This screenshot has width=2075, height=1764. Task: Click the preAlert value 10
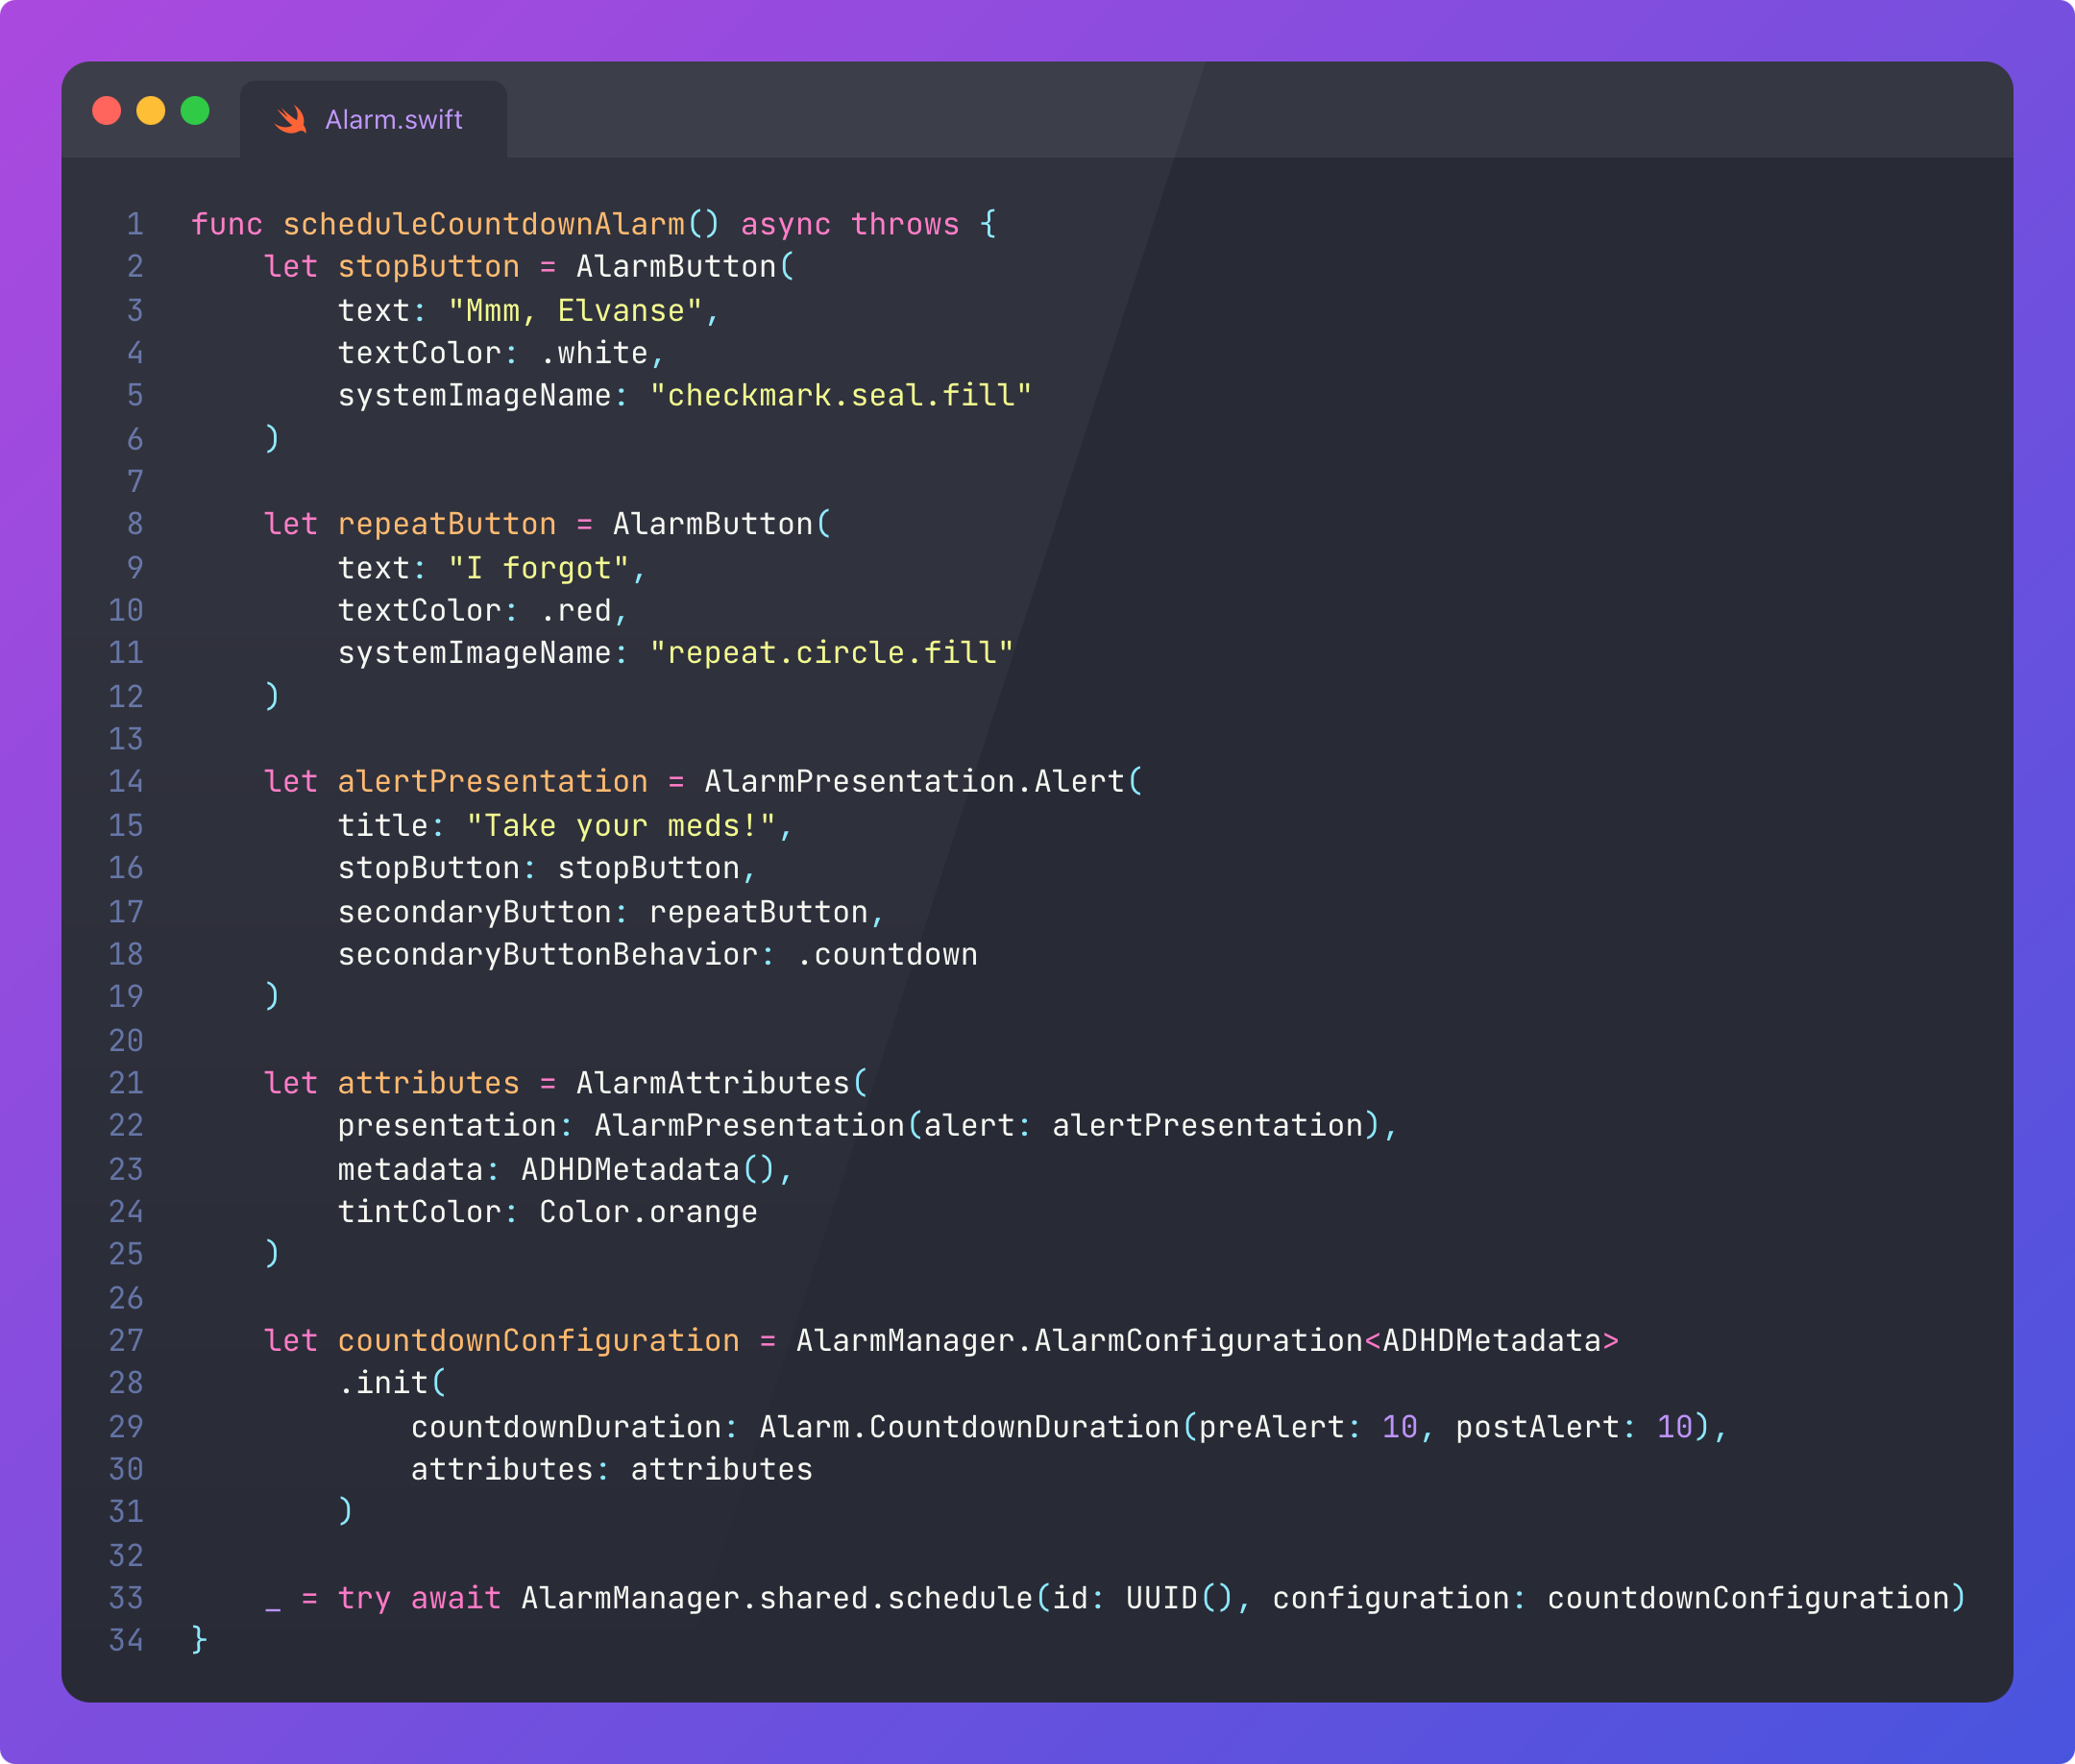point(1399,1427)
